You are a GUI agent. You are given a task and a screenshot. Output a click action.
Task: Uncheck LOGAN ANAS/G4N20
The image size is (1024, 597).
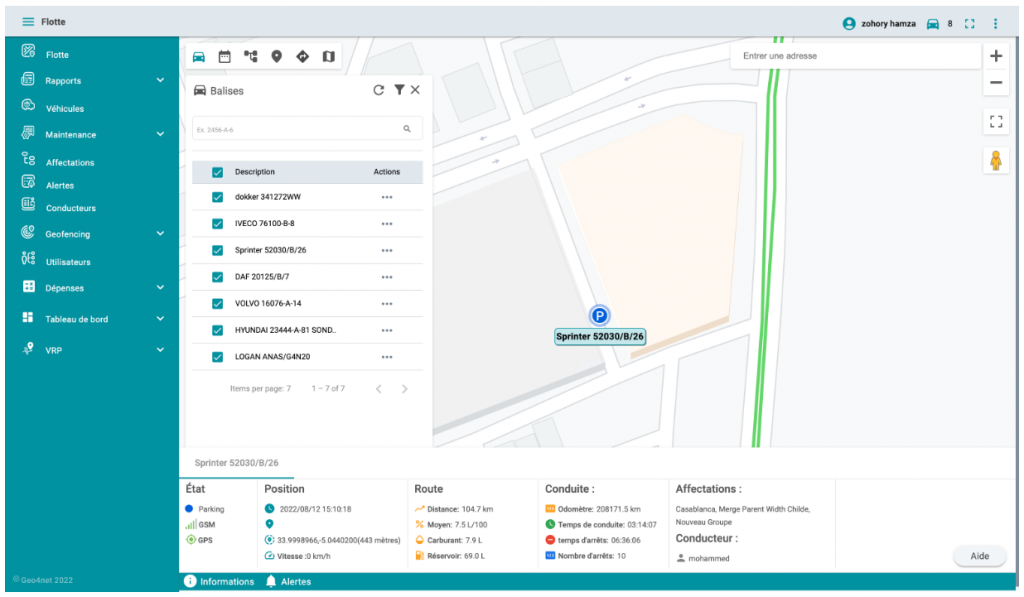[217, 357]
